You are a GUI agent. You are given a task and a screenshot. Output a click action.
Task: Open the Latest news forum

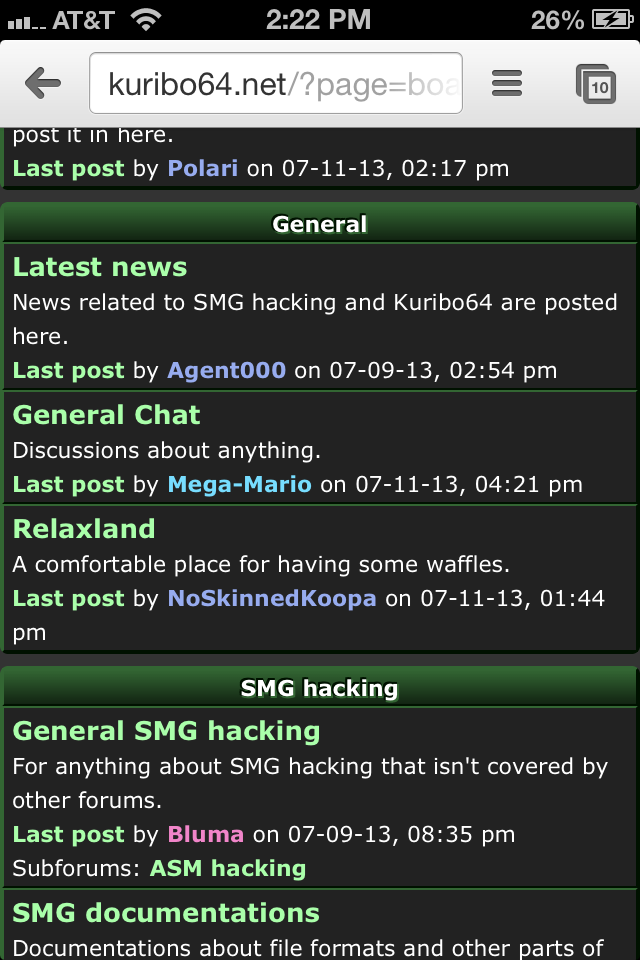click(x=100, y=267)
